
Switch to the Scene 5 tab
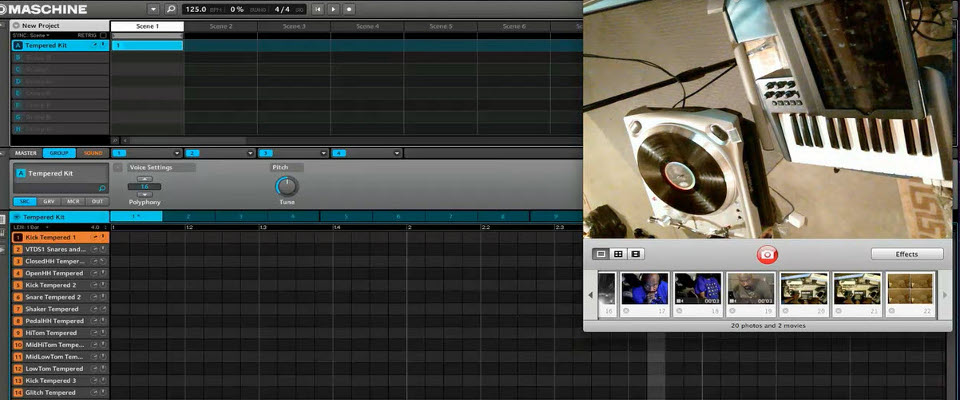click(441, 26)
